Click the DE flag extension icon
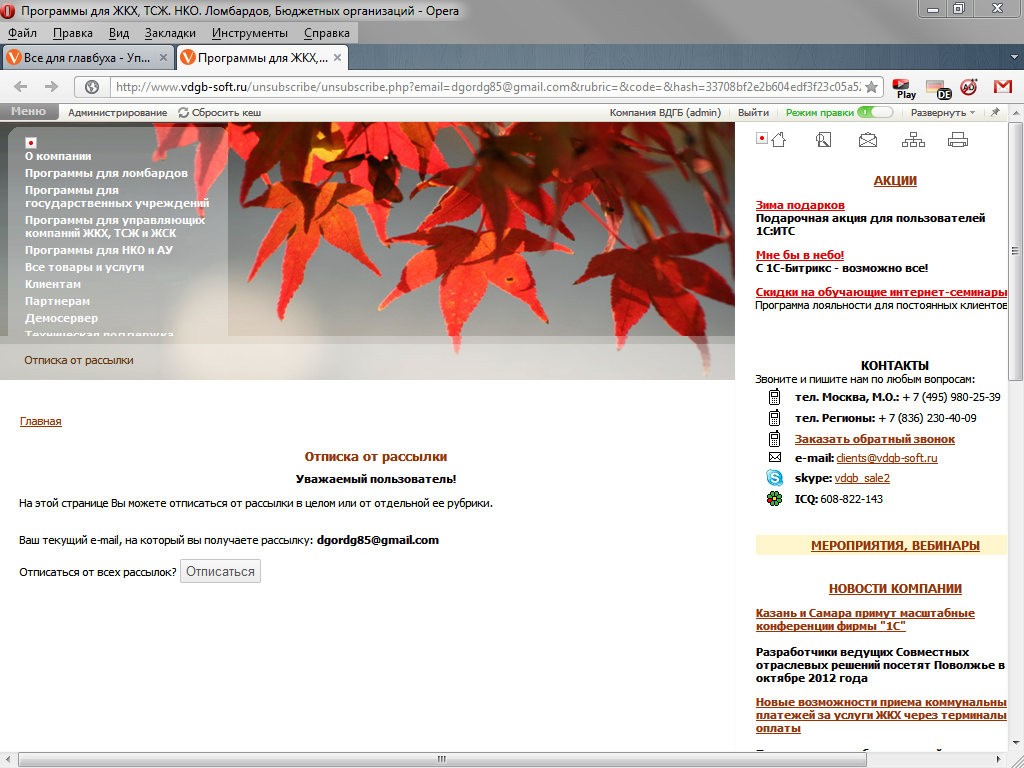 [938, 89]
